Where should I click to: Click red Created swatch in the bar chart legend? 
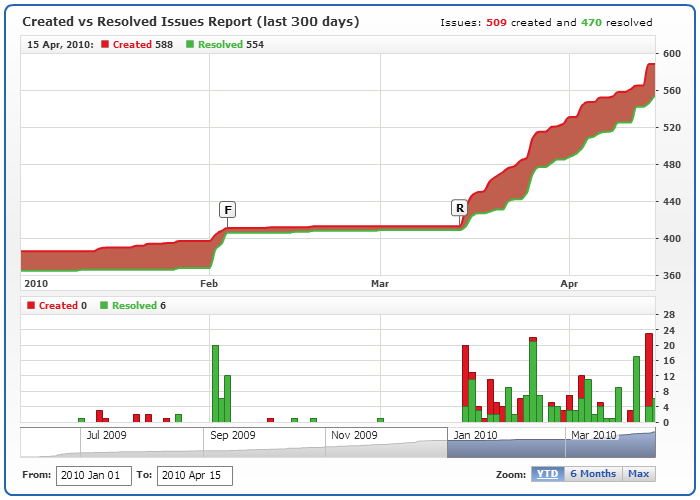(31, 306)
